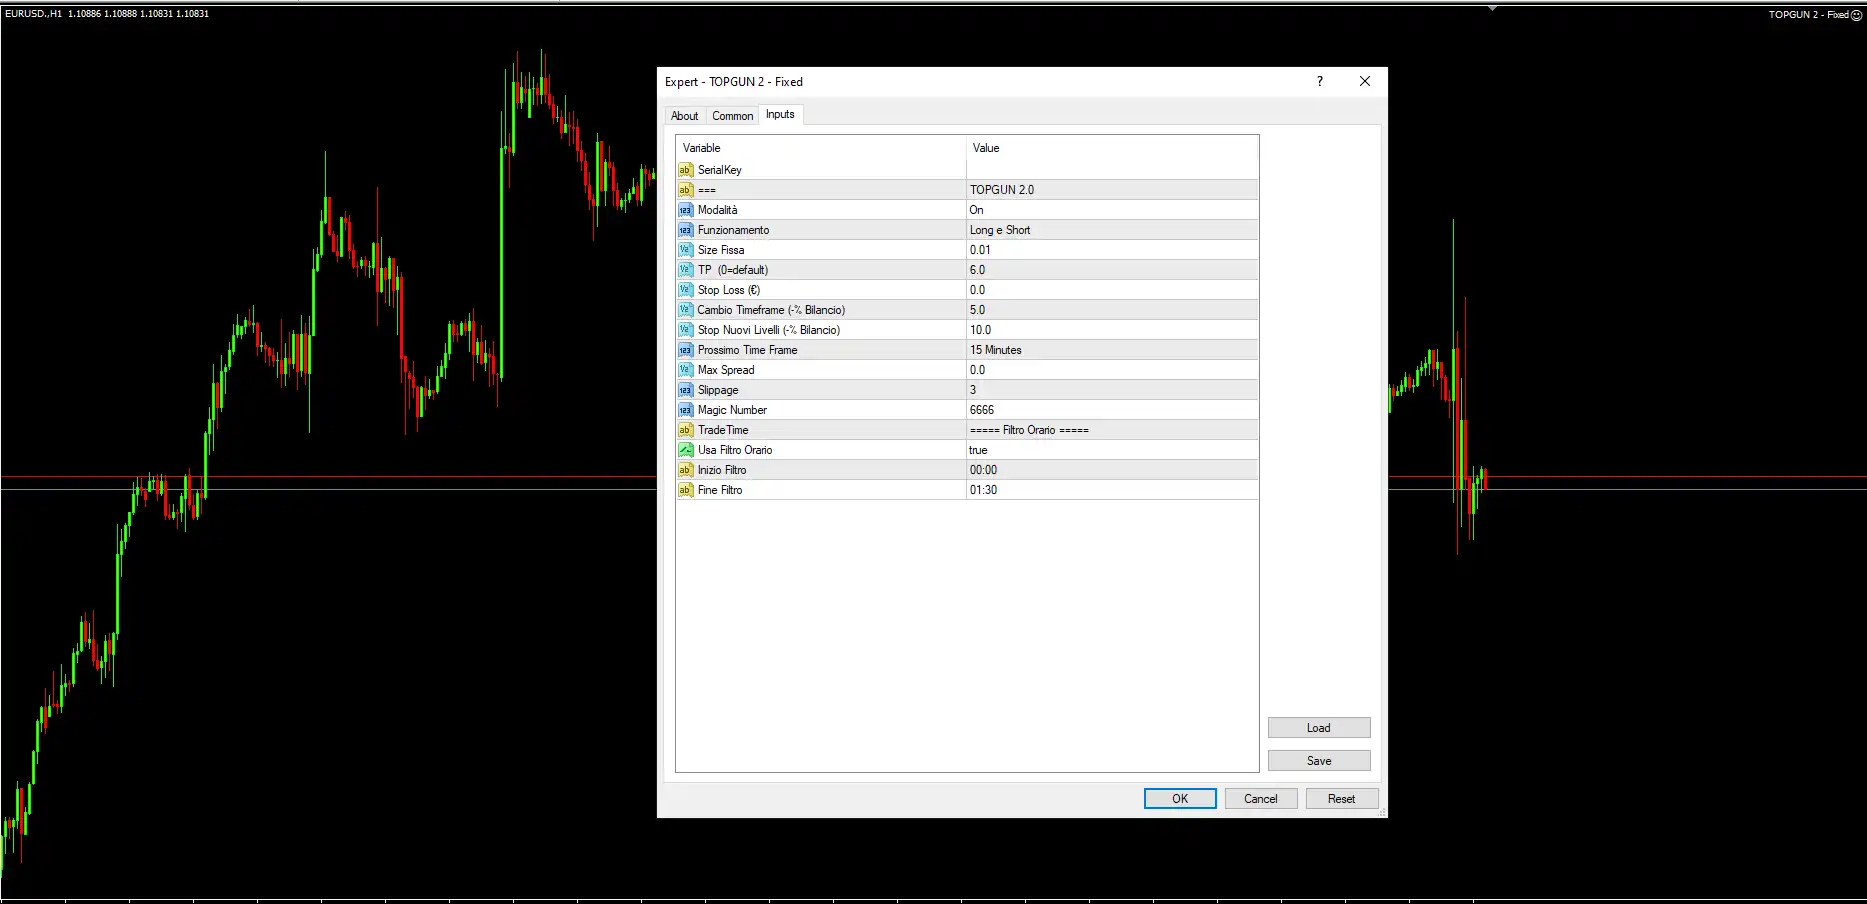This screenshot has width=1867, height=904.
Task: Click the 'TOPGUN 2.0' value cell
Action: pyautogui.click(x=1112, y=190)
